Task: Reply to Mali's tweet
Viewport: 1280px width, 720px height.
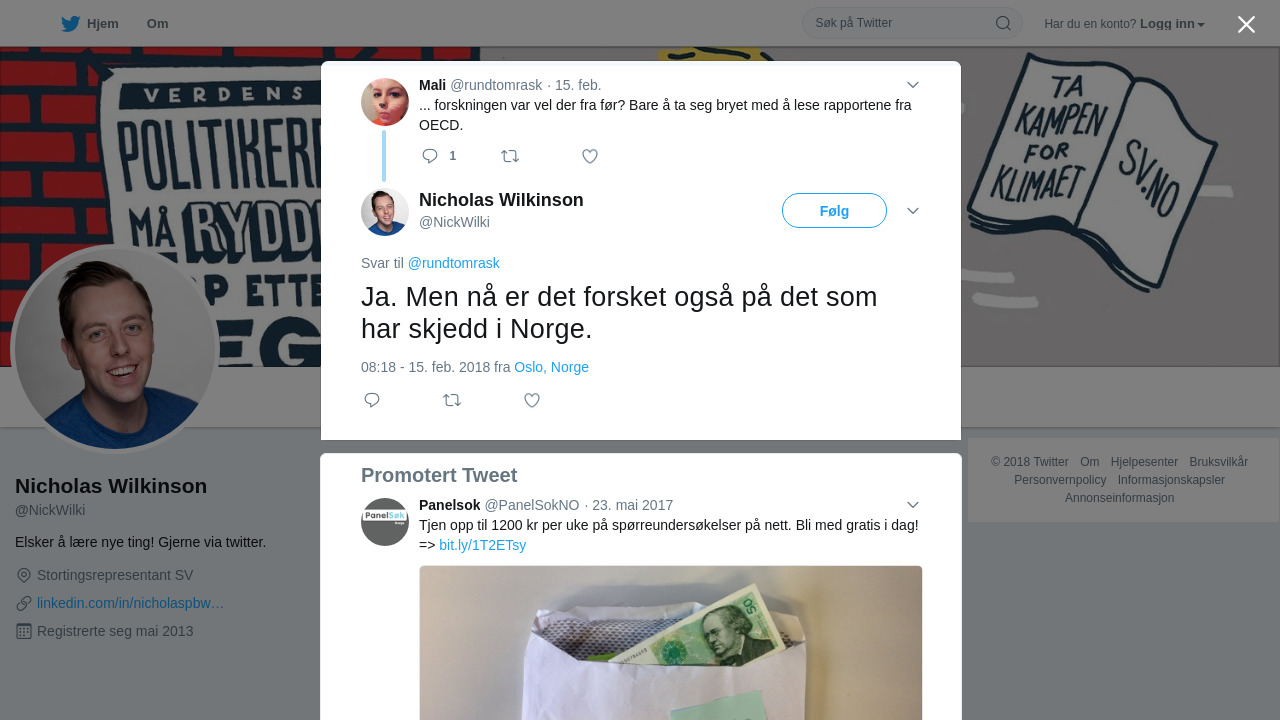Action: click(x=430, y=156)
